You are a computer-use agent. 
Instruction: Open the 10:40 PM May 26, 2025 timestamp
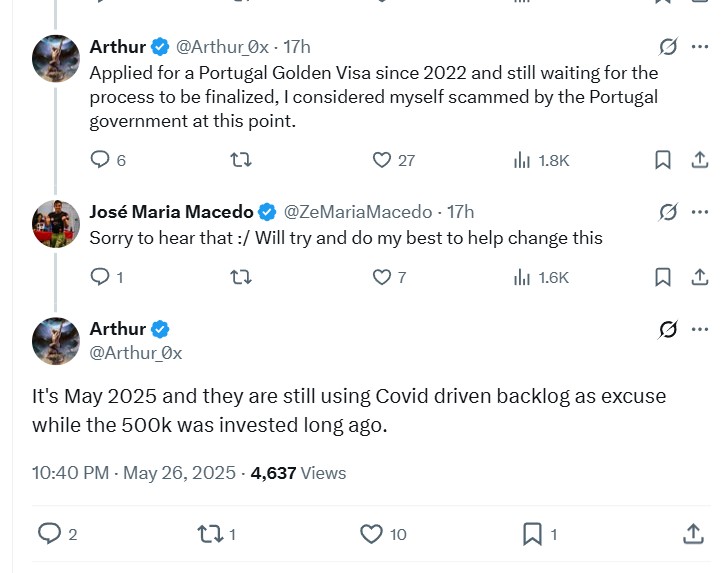pyautogui.click(x=134, y=473)
